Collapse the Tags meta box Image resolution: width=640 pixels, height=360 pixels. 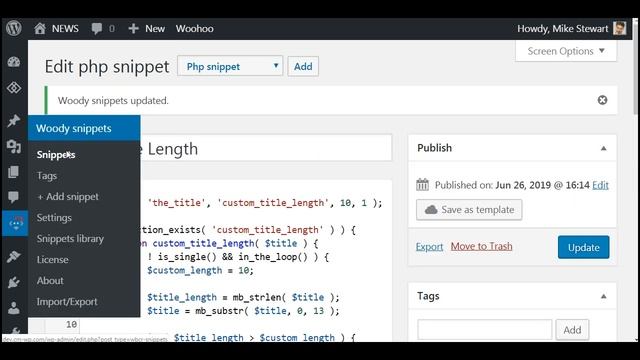(x=603, y=296)
